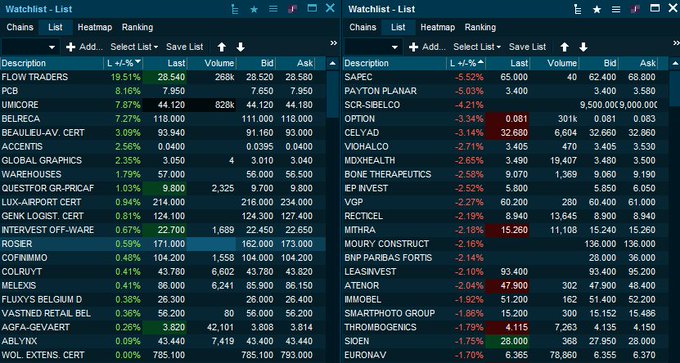Move row up with up arrow in right Watchlist
Viewport: 680px width, 363px height.
[x=564, y=47]
